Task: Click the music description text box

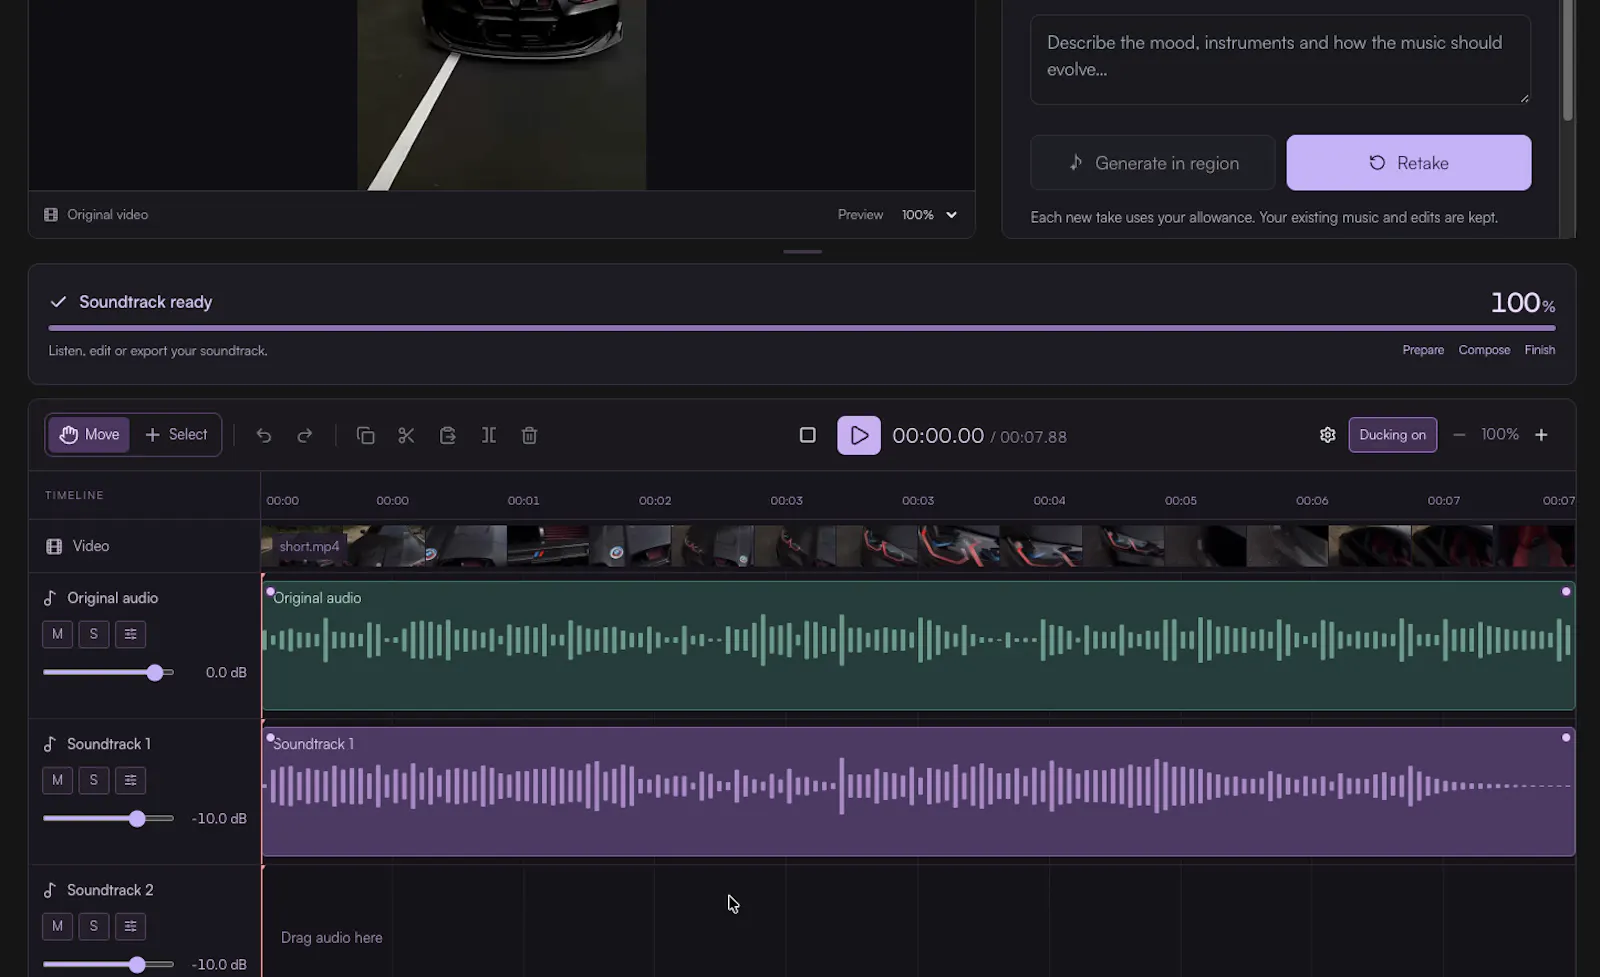Action: tap(1280, 59)
